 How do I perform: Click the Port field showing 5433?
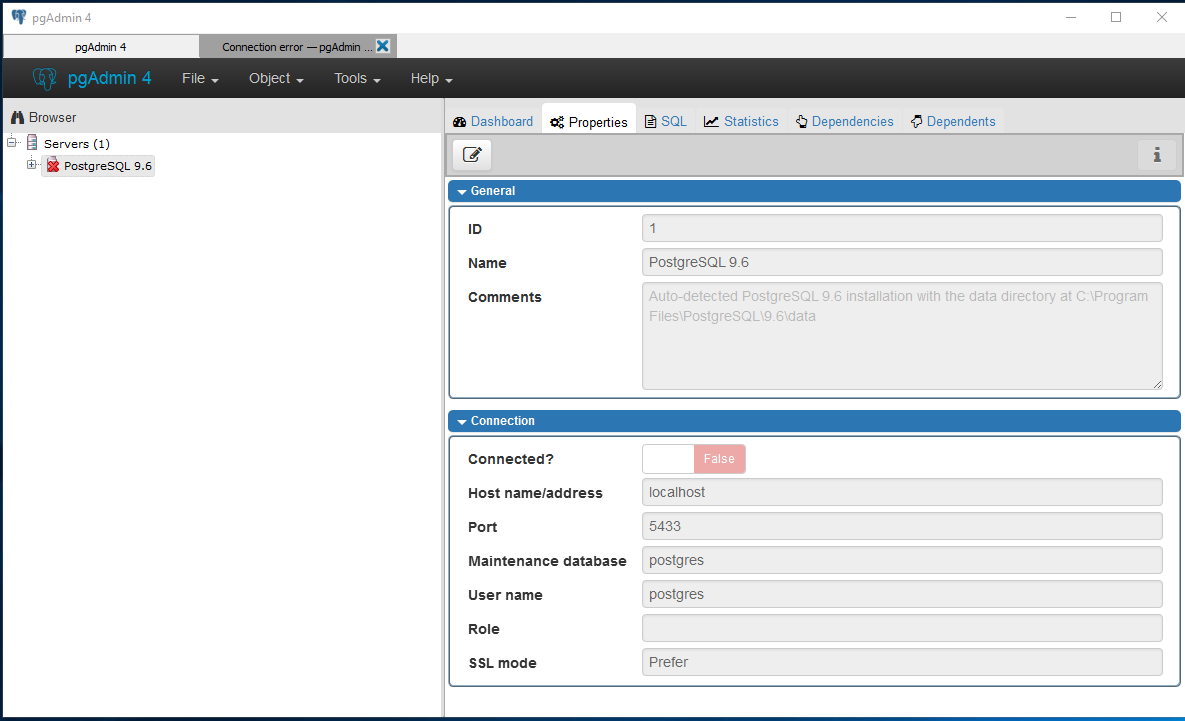click(x=902, y=526)
